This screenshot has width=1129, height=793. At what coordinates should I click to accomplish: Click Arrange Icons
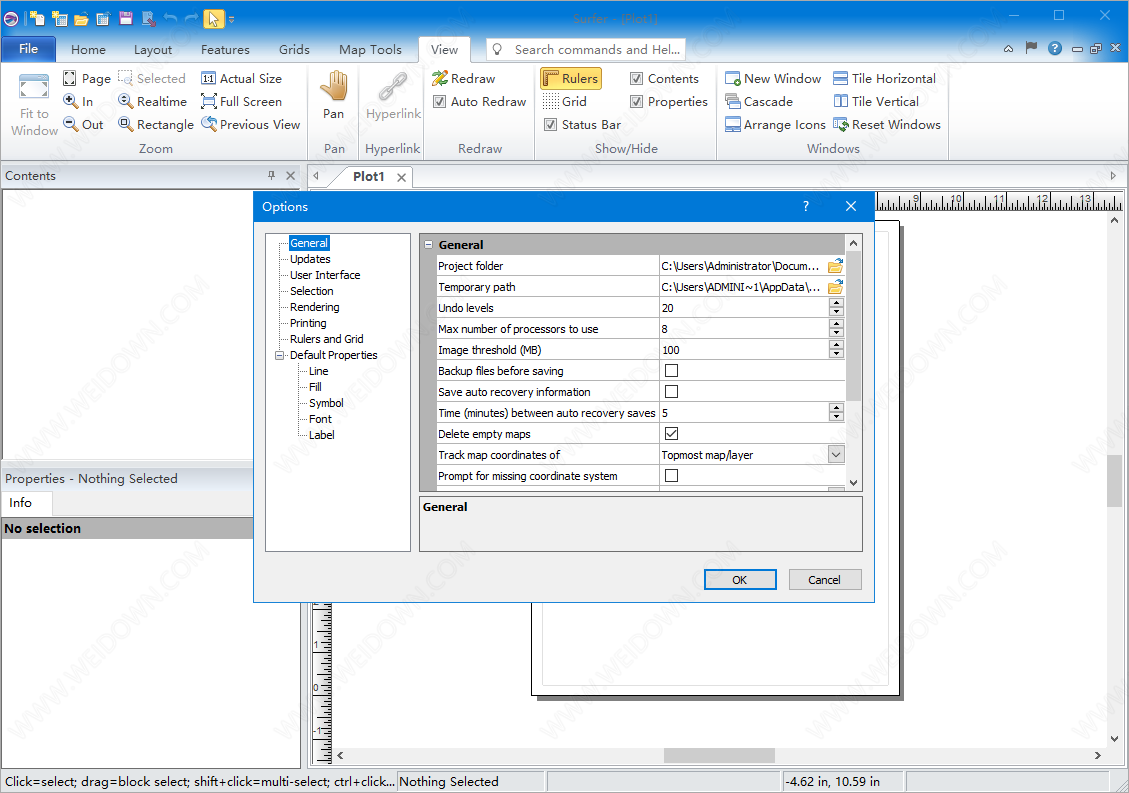coord(775,125)
